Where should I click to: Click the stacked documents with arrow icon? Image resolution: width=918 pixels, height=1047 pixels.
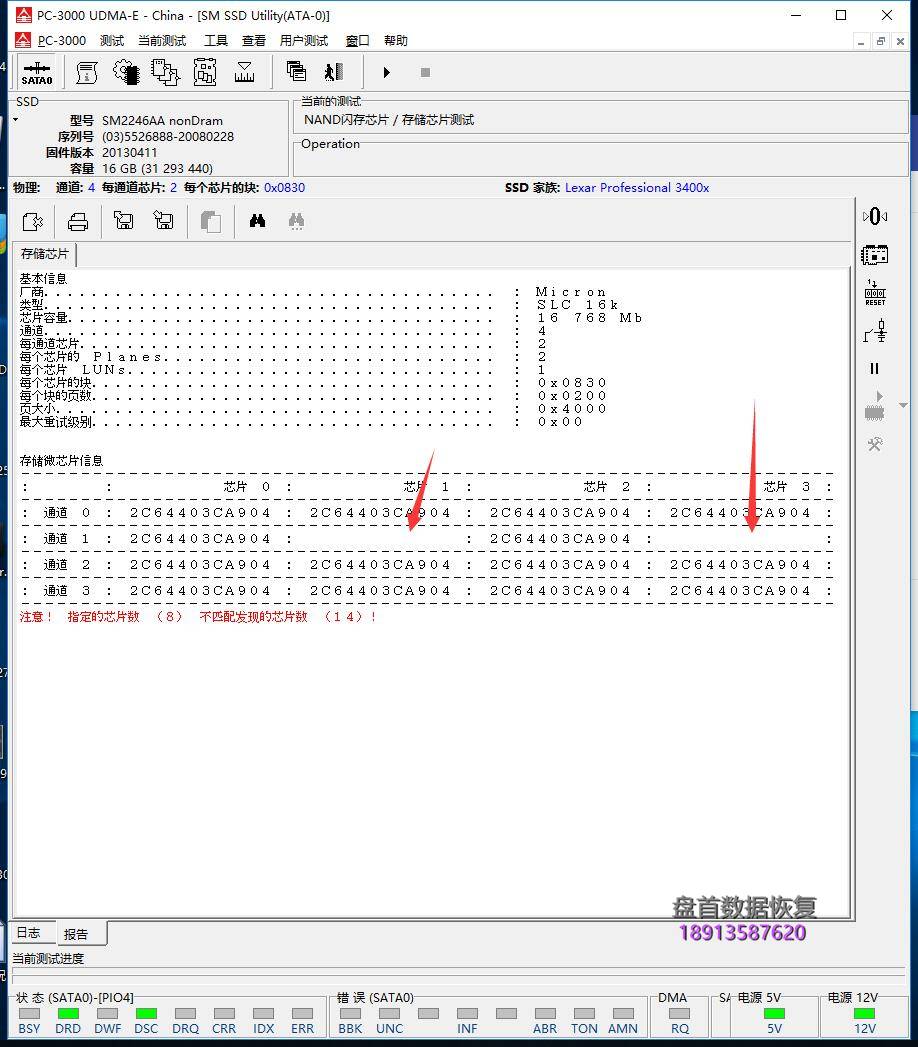(x=165, y=72)
